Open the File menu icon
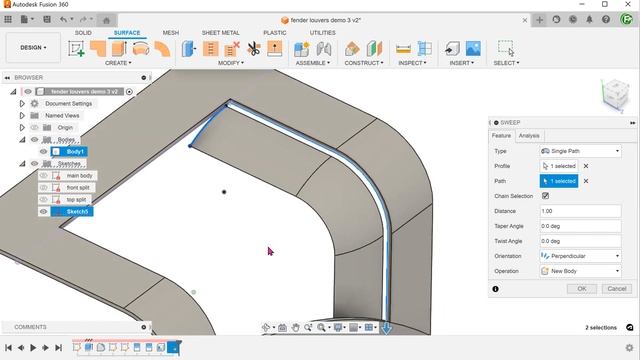Viewport: 640px width, 360px height. pos(27,19)
